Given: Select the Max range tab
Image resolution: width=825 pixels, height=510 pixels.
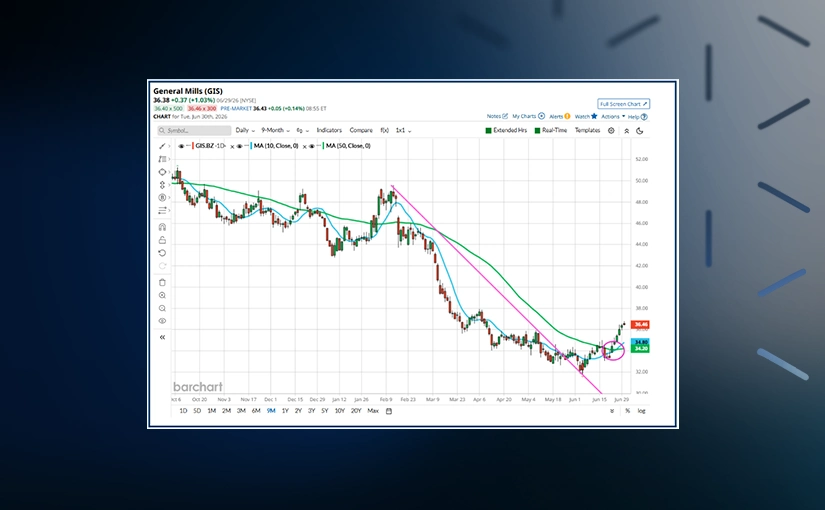Looking at the screenshot, I should pyautogui.click(x=373, y=411).
